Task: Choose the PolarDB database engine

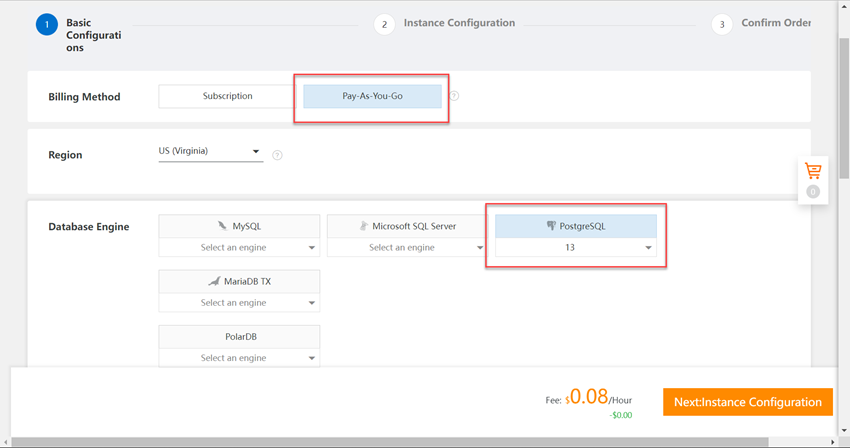Action: (239, 337)
